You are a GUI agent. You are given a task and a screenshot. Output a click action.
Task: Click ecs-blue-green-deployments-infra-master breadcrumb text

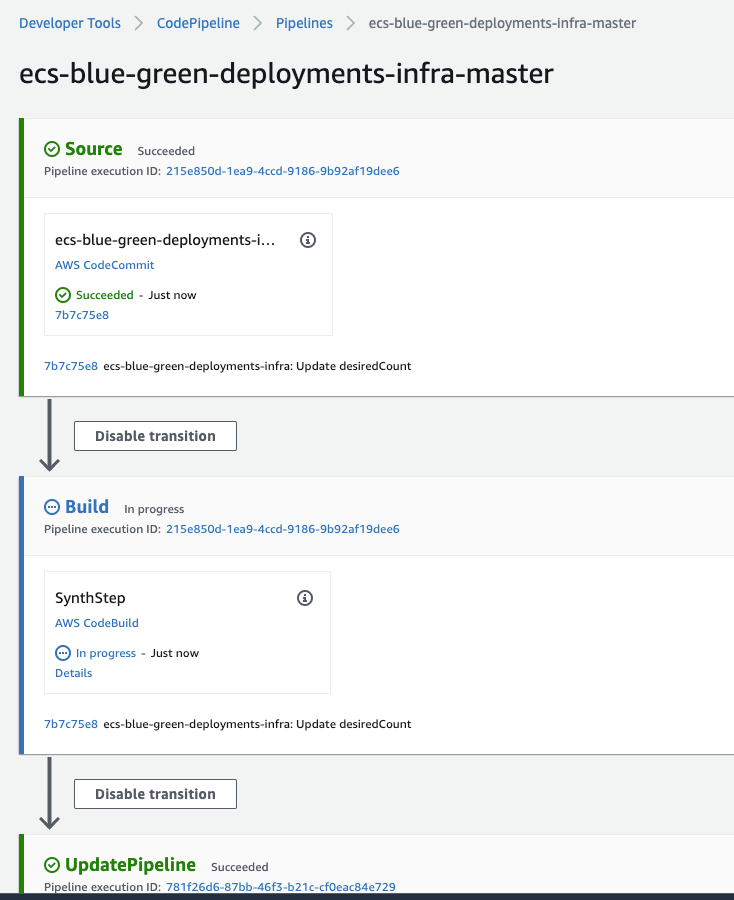coord(502,23)
